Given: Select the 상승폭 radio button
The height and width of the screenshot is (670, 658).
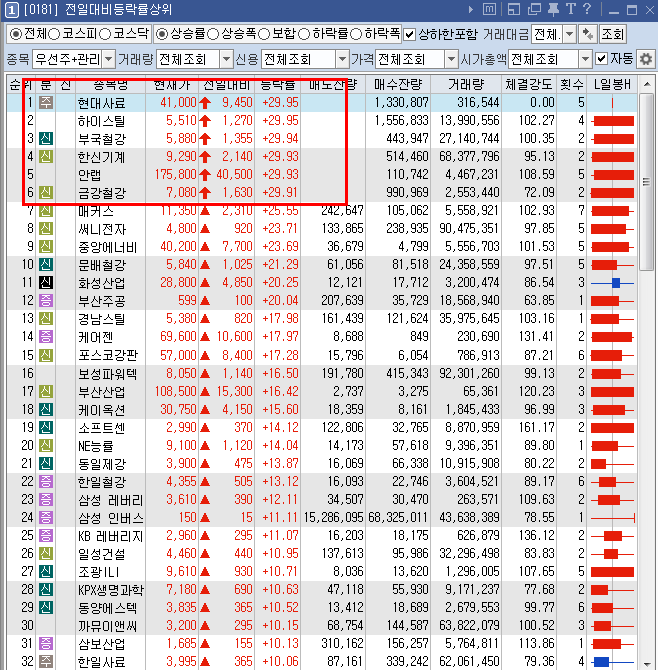Looking at the screenshot, I should tap(213, 34).
